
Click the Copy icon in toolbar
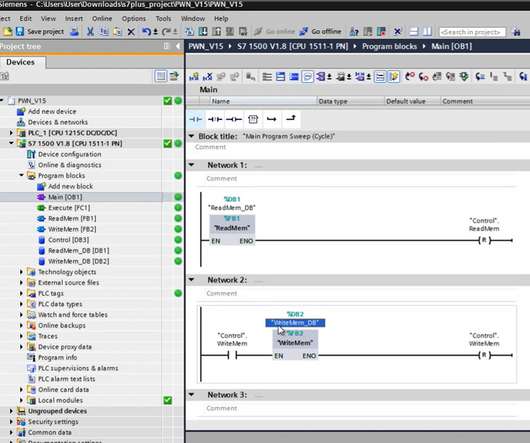point(104,32)
